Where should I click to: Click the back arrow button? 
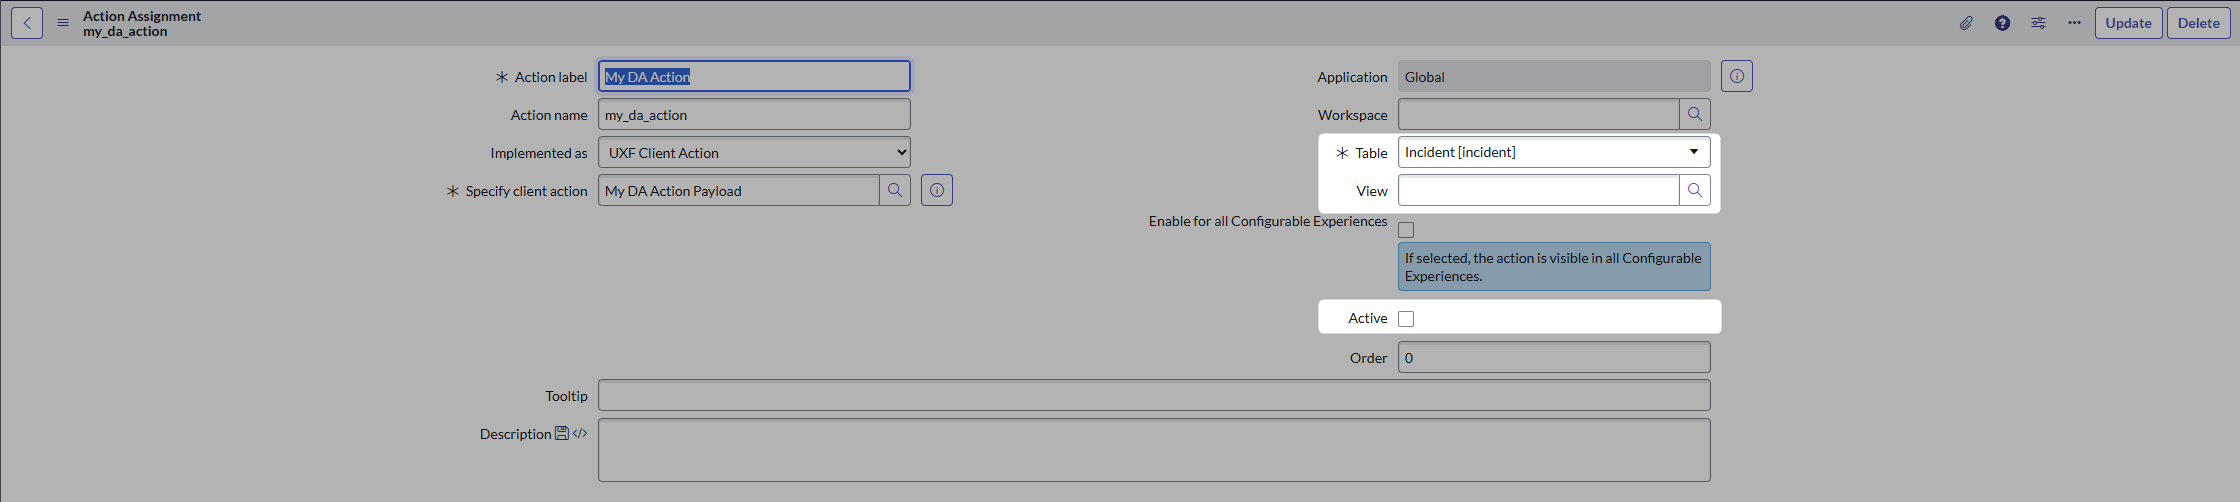coord(27,23)
